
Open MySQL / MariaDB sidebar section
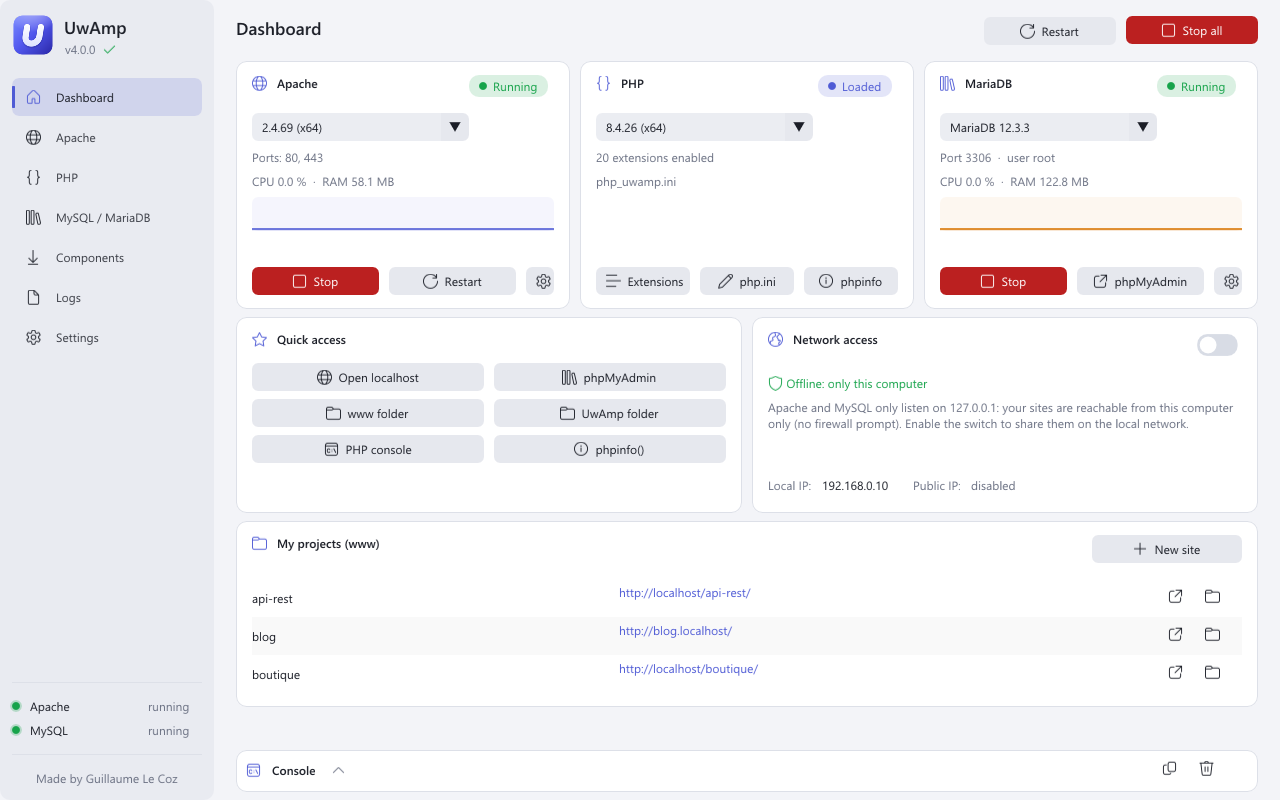(x=107, y=217)
